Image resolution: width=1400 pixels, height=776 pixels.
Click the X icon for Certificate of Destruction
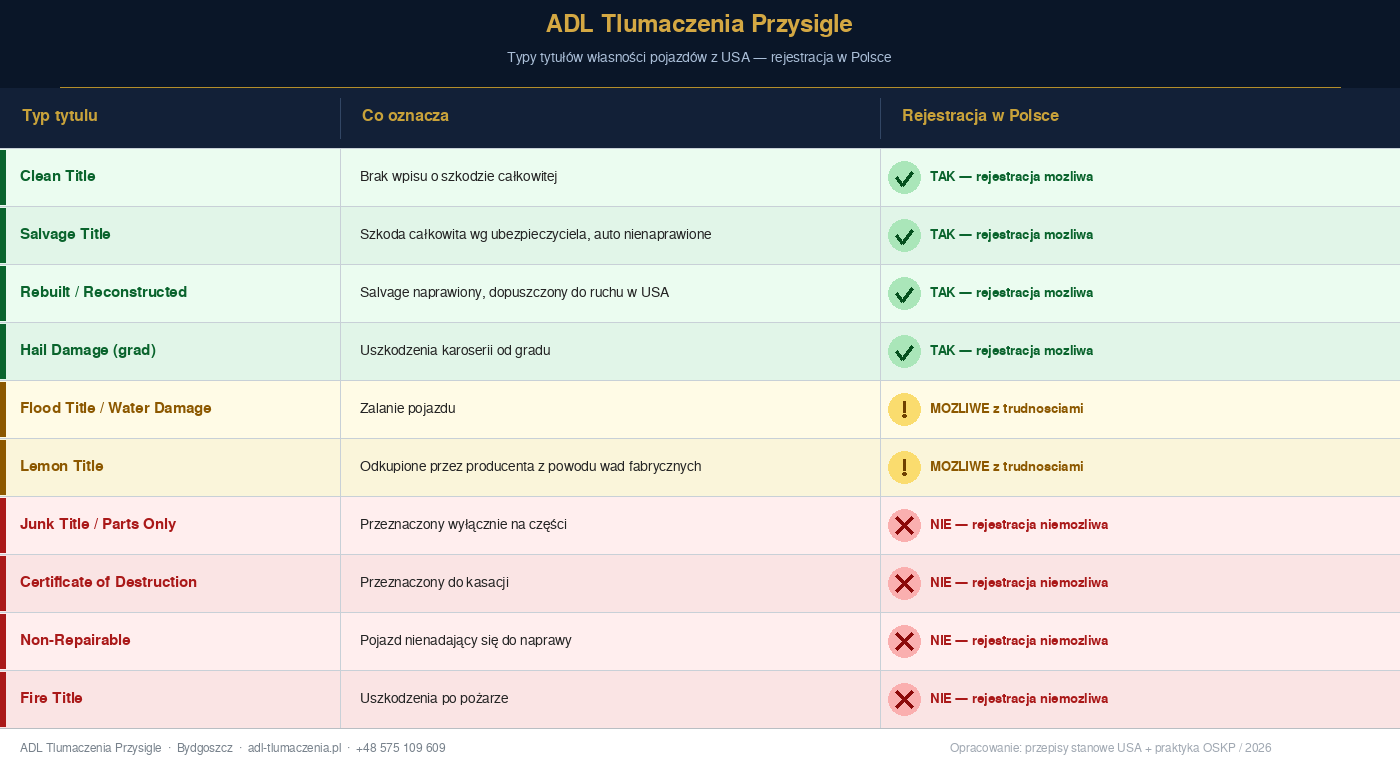click(x=904, y=584)
